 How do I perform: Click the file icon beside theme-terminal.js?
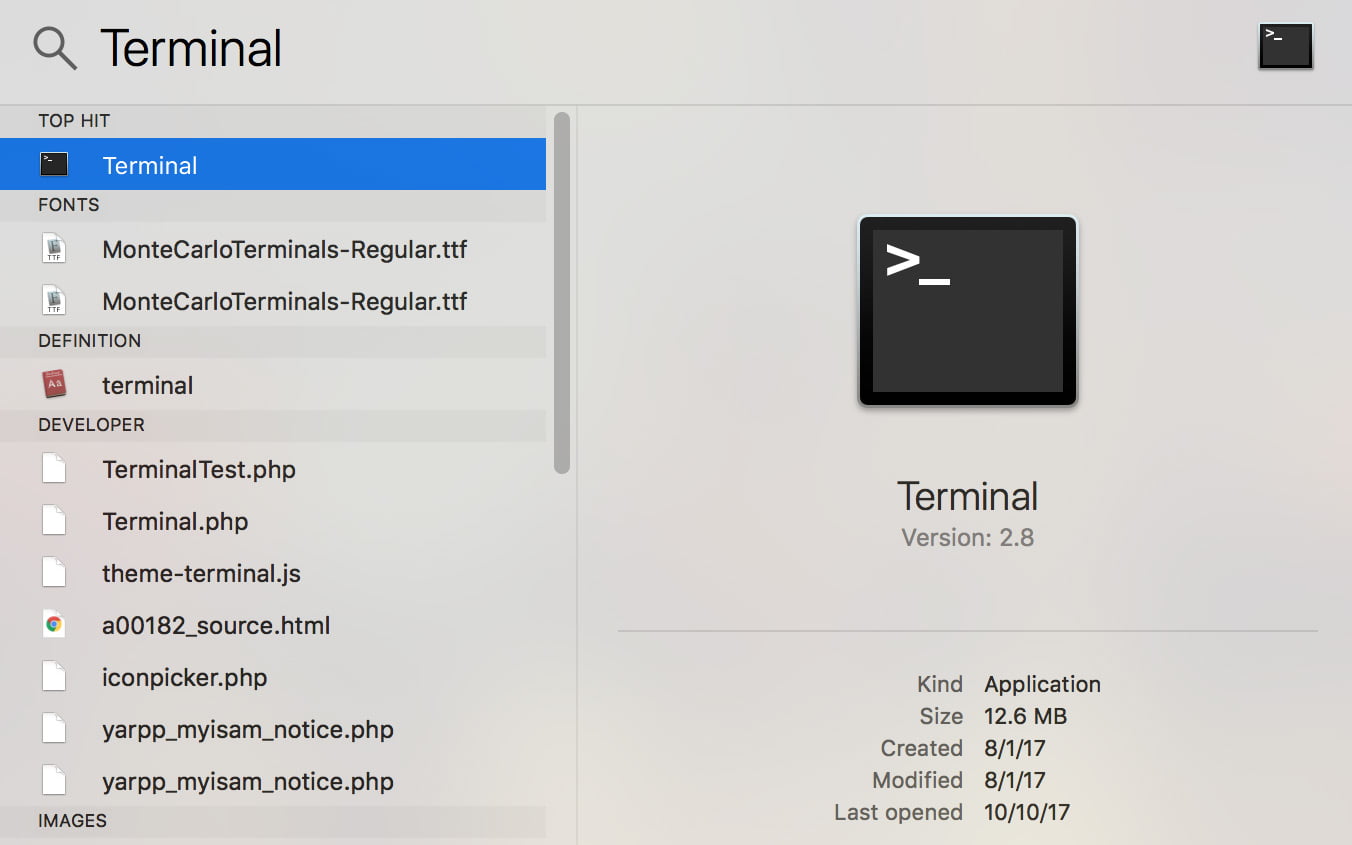click(x=54, y=573)
